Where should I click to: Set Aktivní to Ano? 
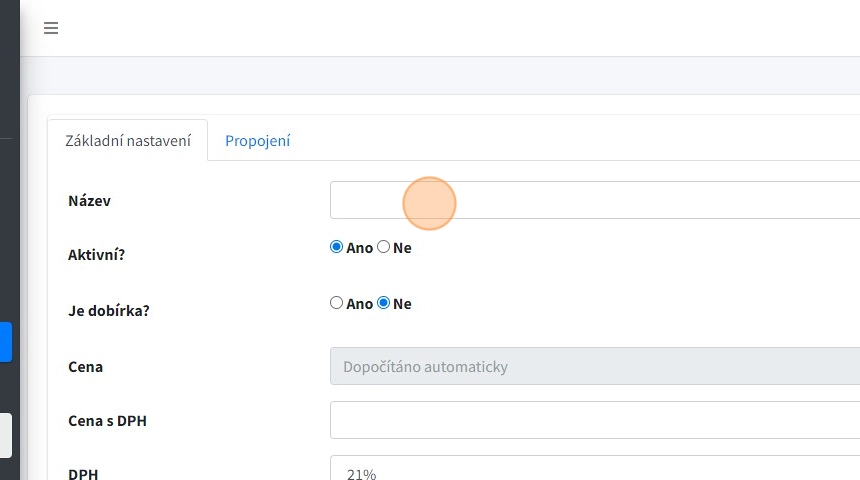tap(337, 248)
